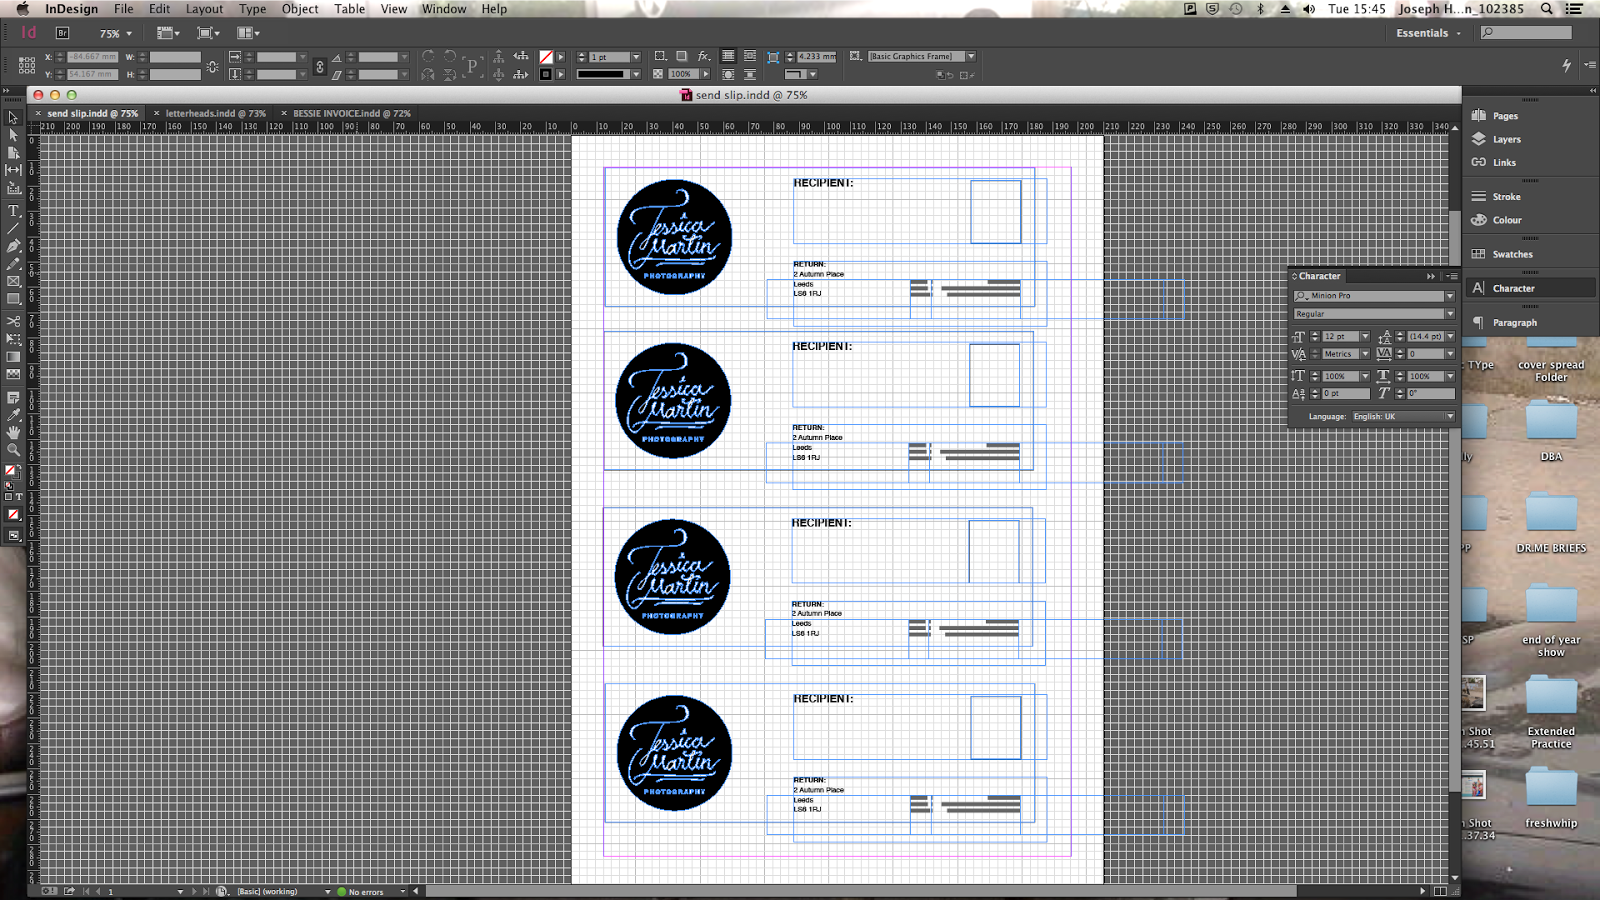Click the baseline shift 0 pt field
This screenshot has width=1600, height=900.
1345,394
